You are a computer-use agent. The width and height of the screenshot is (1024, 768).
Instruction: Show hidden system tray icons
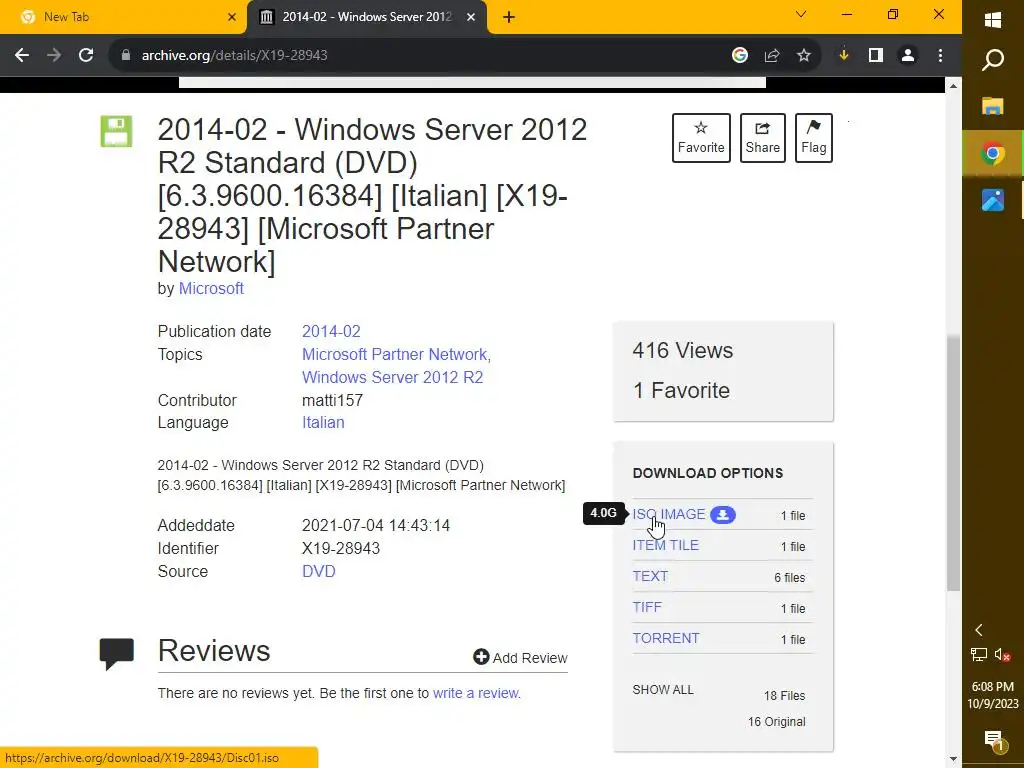pyautogui.click(x=978, y=630)
